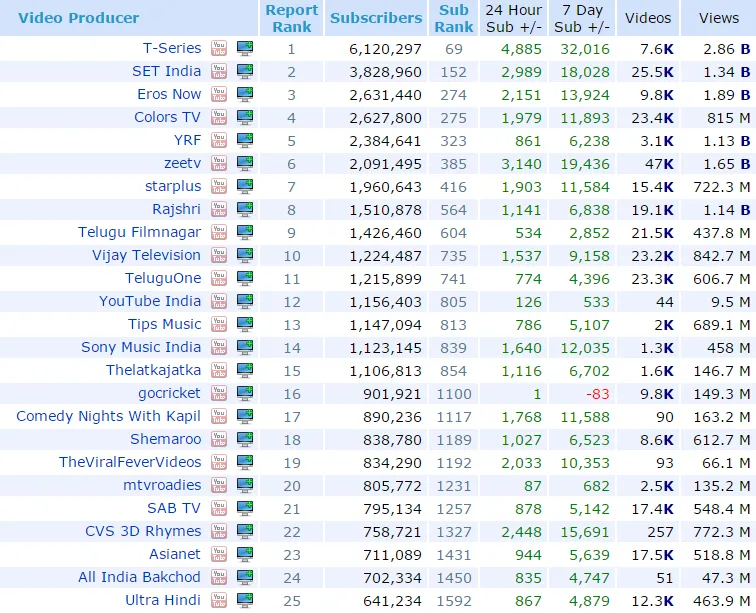Image resolution: width=756 pixels, height=613 pixels.
Task: Click the monitor icon beside SAB TV
Action: [245, 508]
